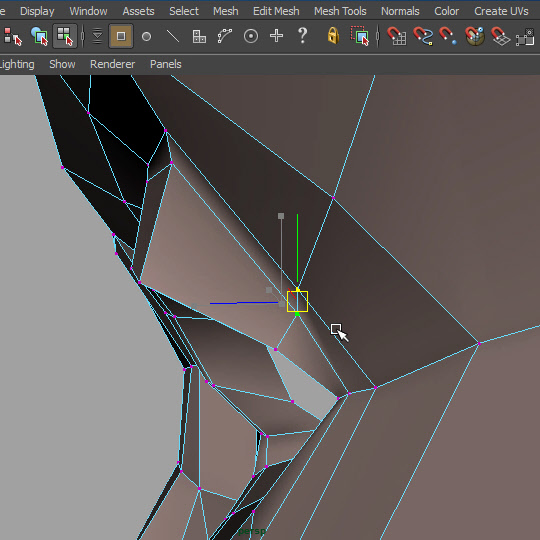Open the Color menu
Image resolution: width=540 pixels, height=540 pixels.
(x=447, y=11)
